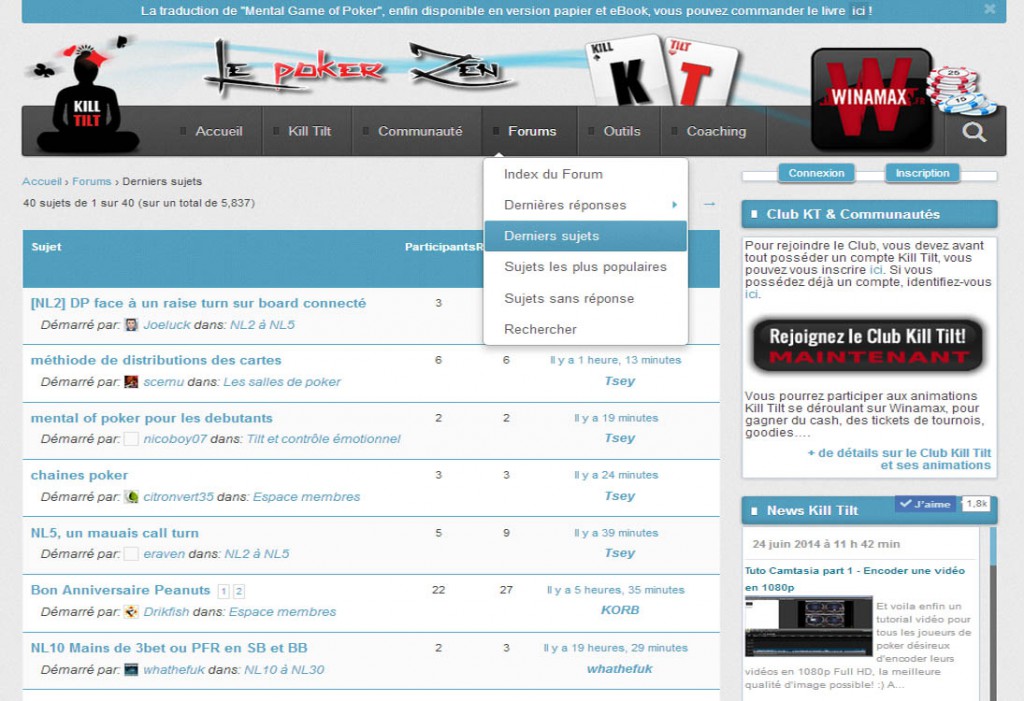1024x701 pixels.
Task: Open whathefuk's last reply profile link
Action: (620, 668)
